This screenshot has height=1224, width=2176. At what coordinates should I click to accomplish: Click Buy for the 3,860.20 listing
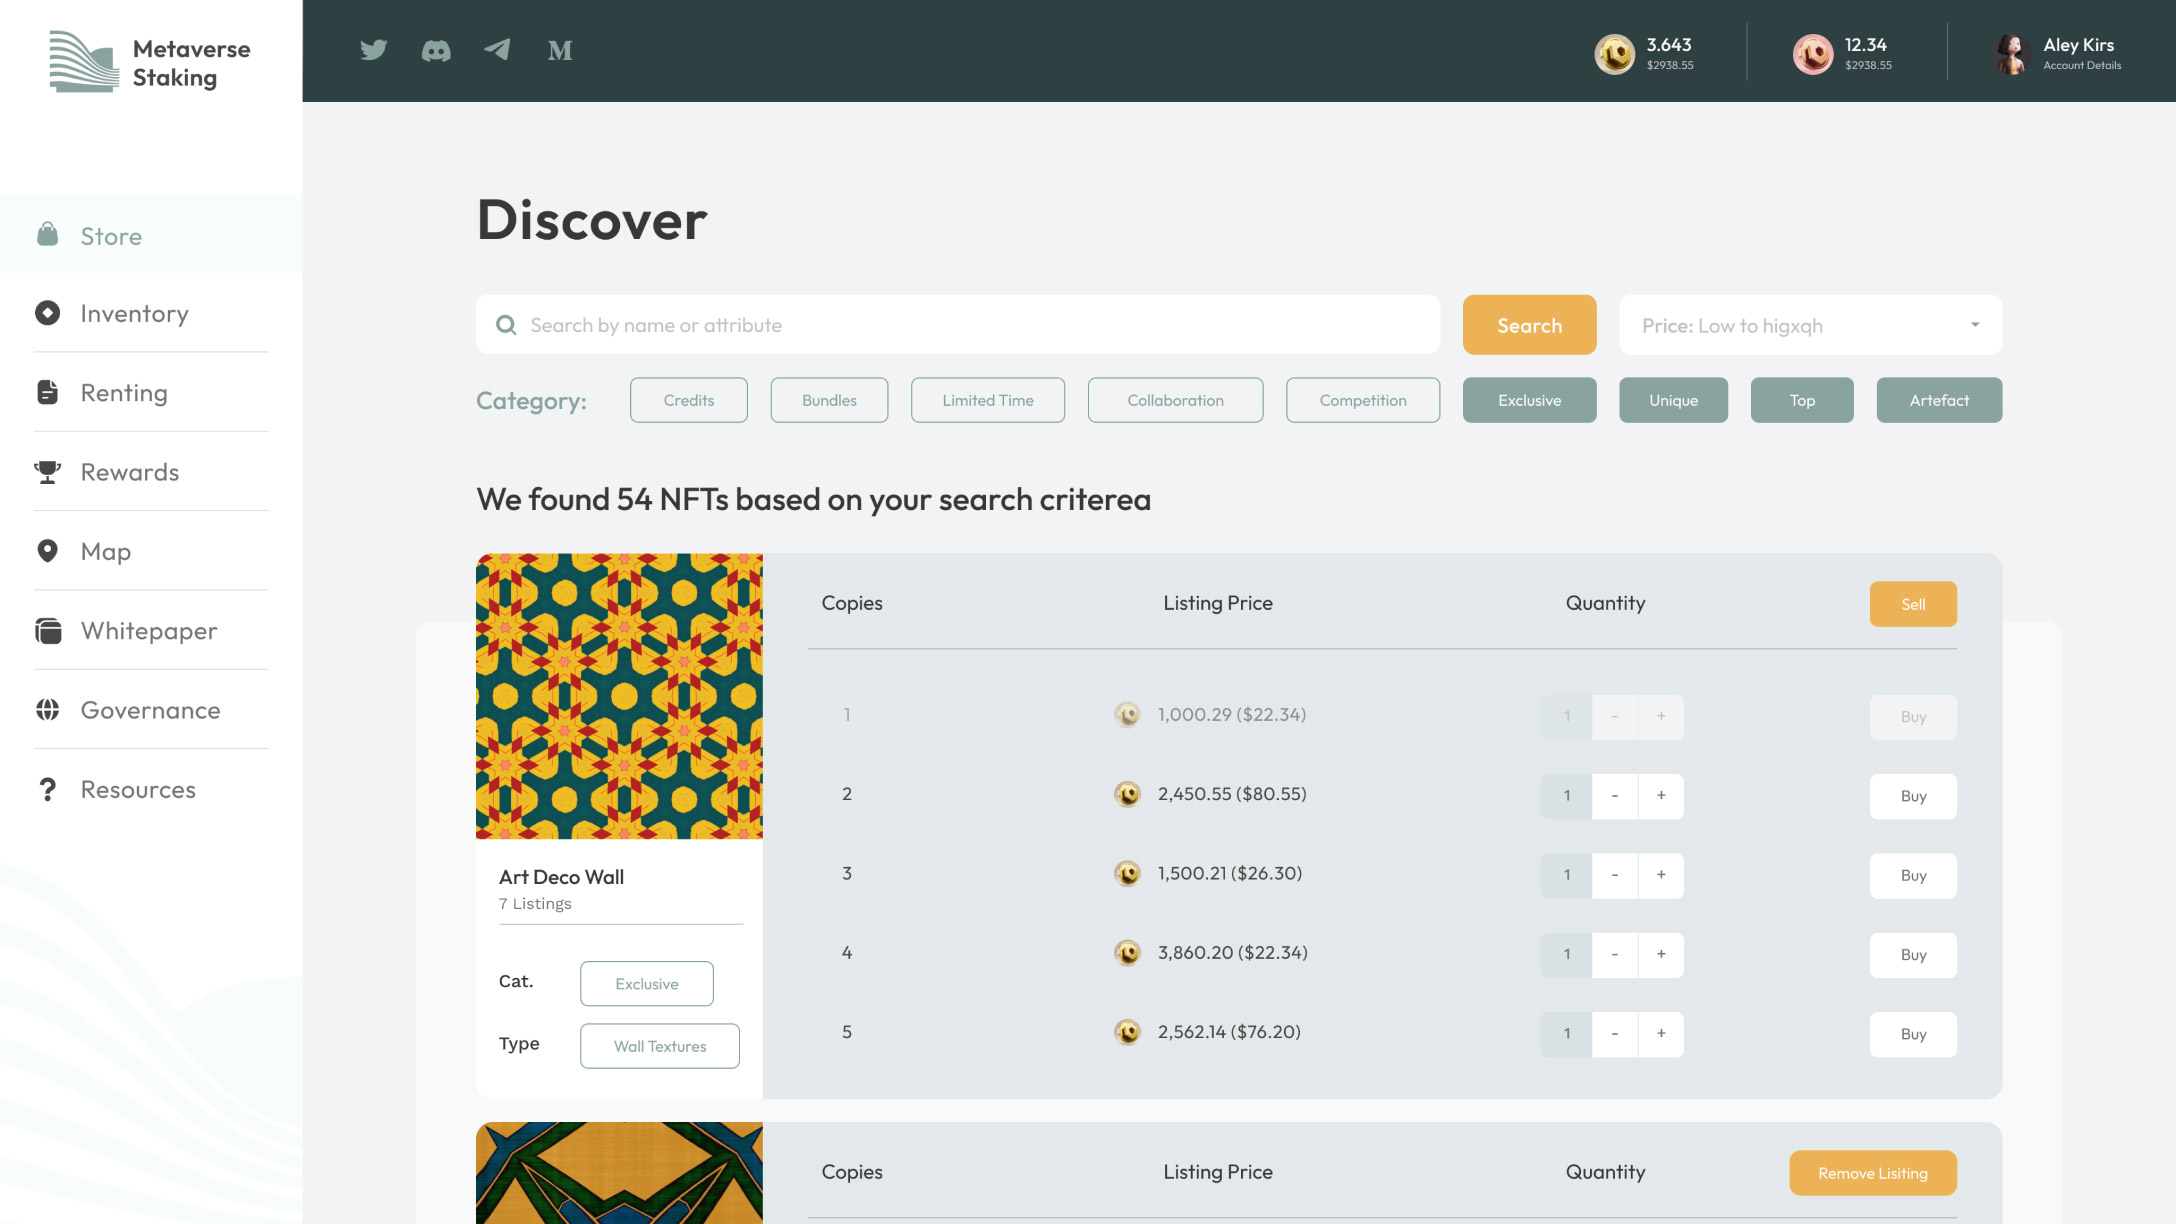1913,955
